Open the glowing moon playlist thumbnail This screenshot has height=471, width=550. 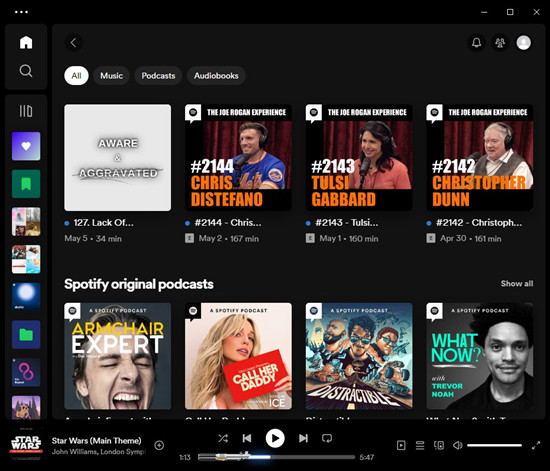coord(26,297)
